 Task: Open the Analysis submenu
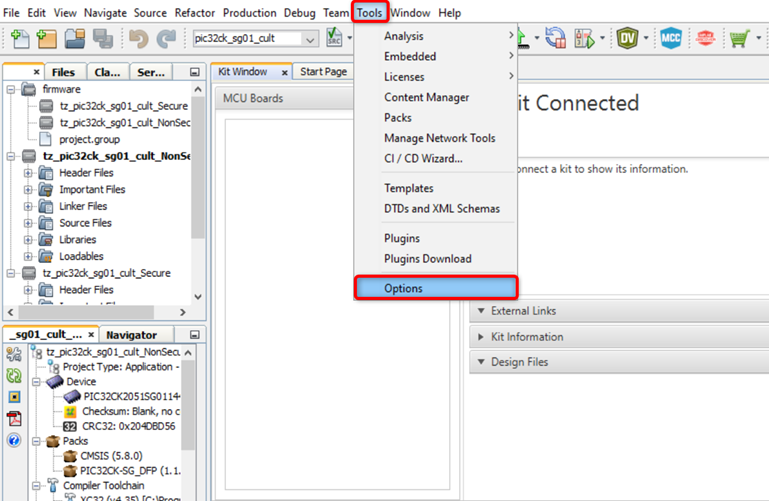coord(436,36)
